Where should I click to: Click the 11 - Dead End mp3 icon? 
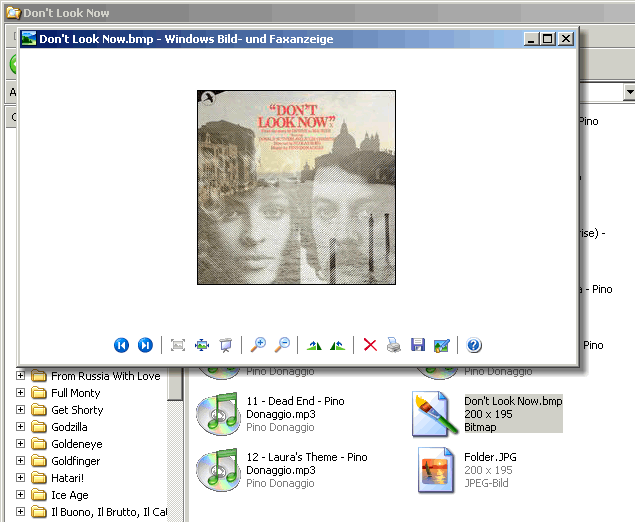pyautogui.click(x=218, y=413)
